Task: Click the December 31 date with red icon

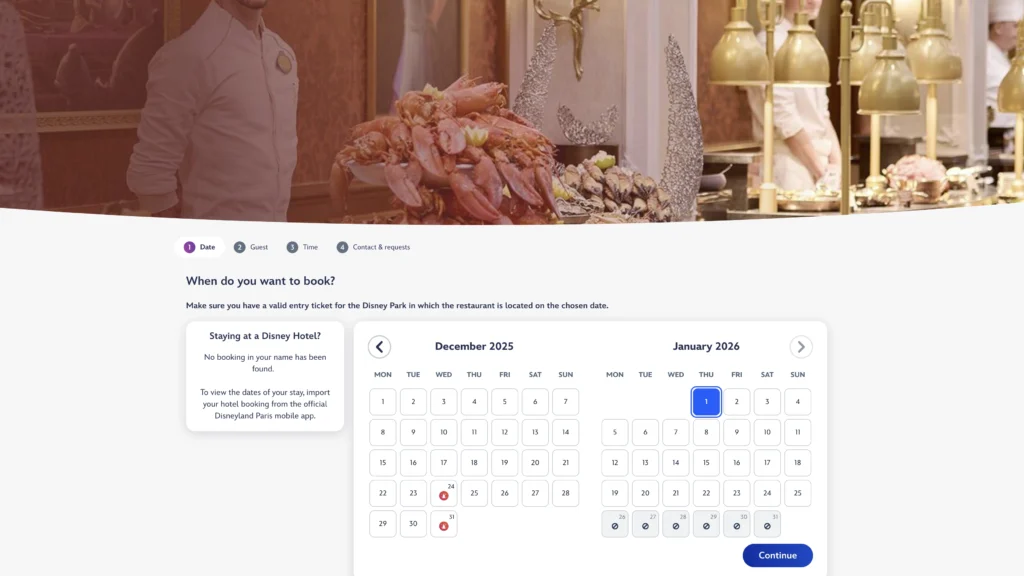Action: (x=443, y=524)
